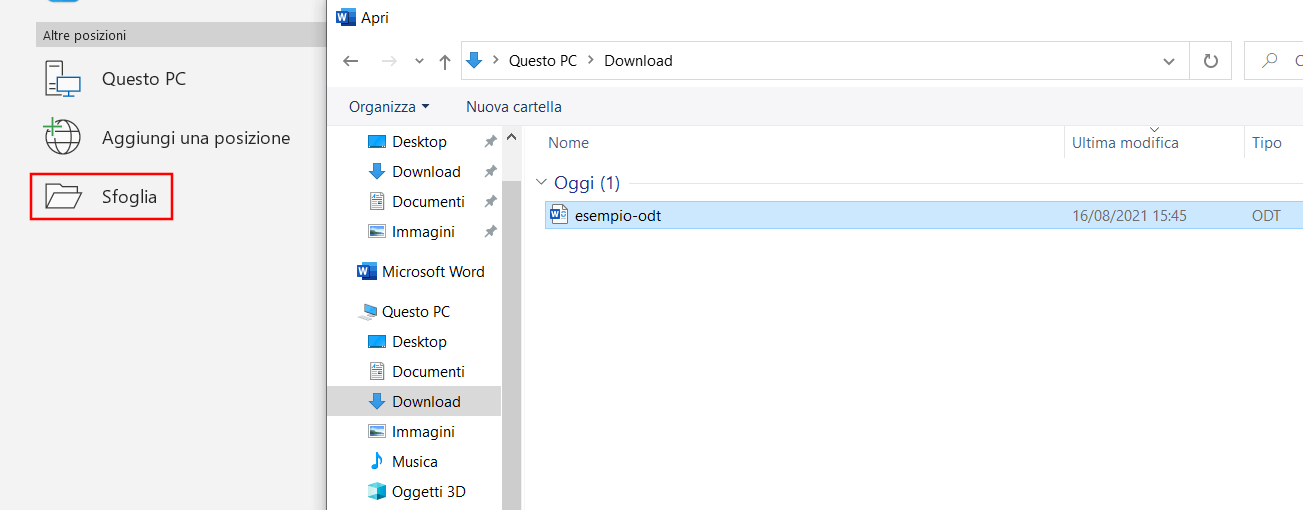Select Immagini under Questo PC tree
Image resolution: width=1303 pixels, height=510 pixels.
[423, 432]
